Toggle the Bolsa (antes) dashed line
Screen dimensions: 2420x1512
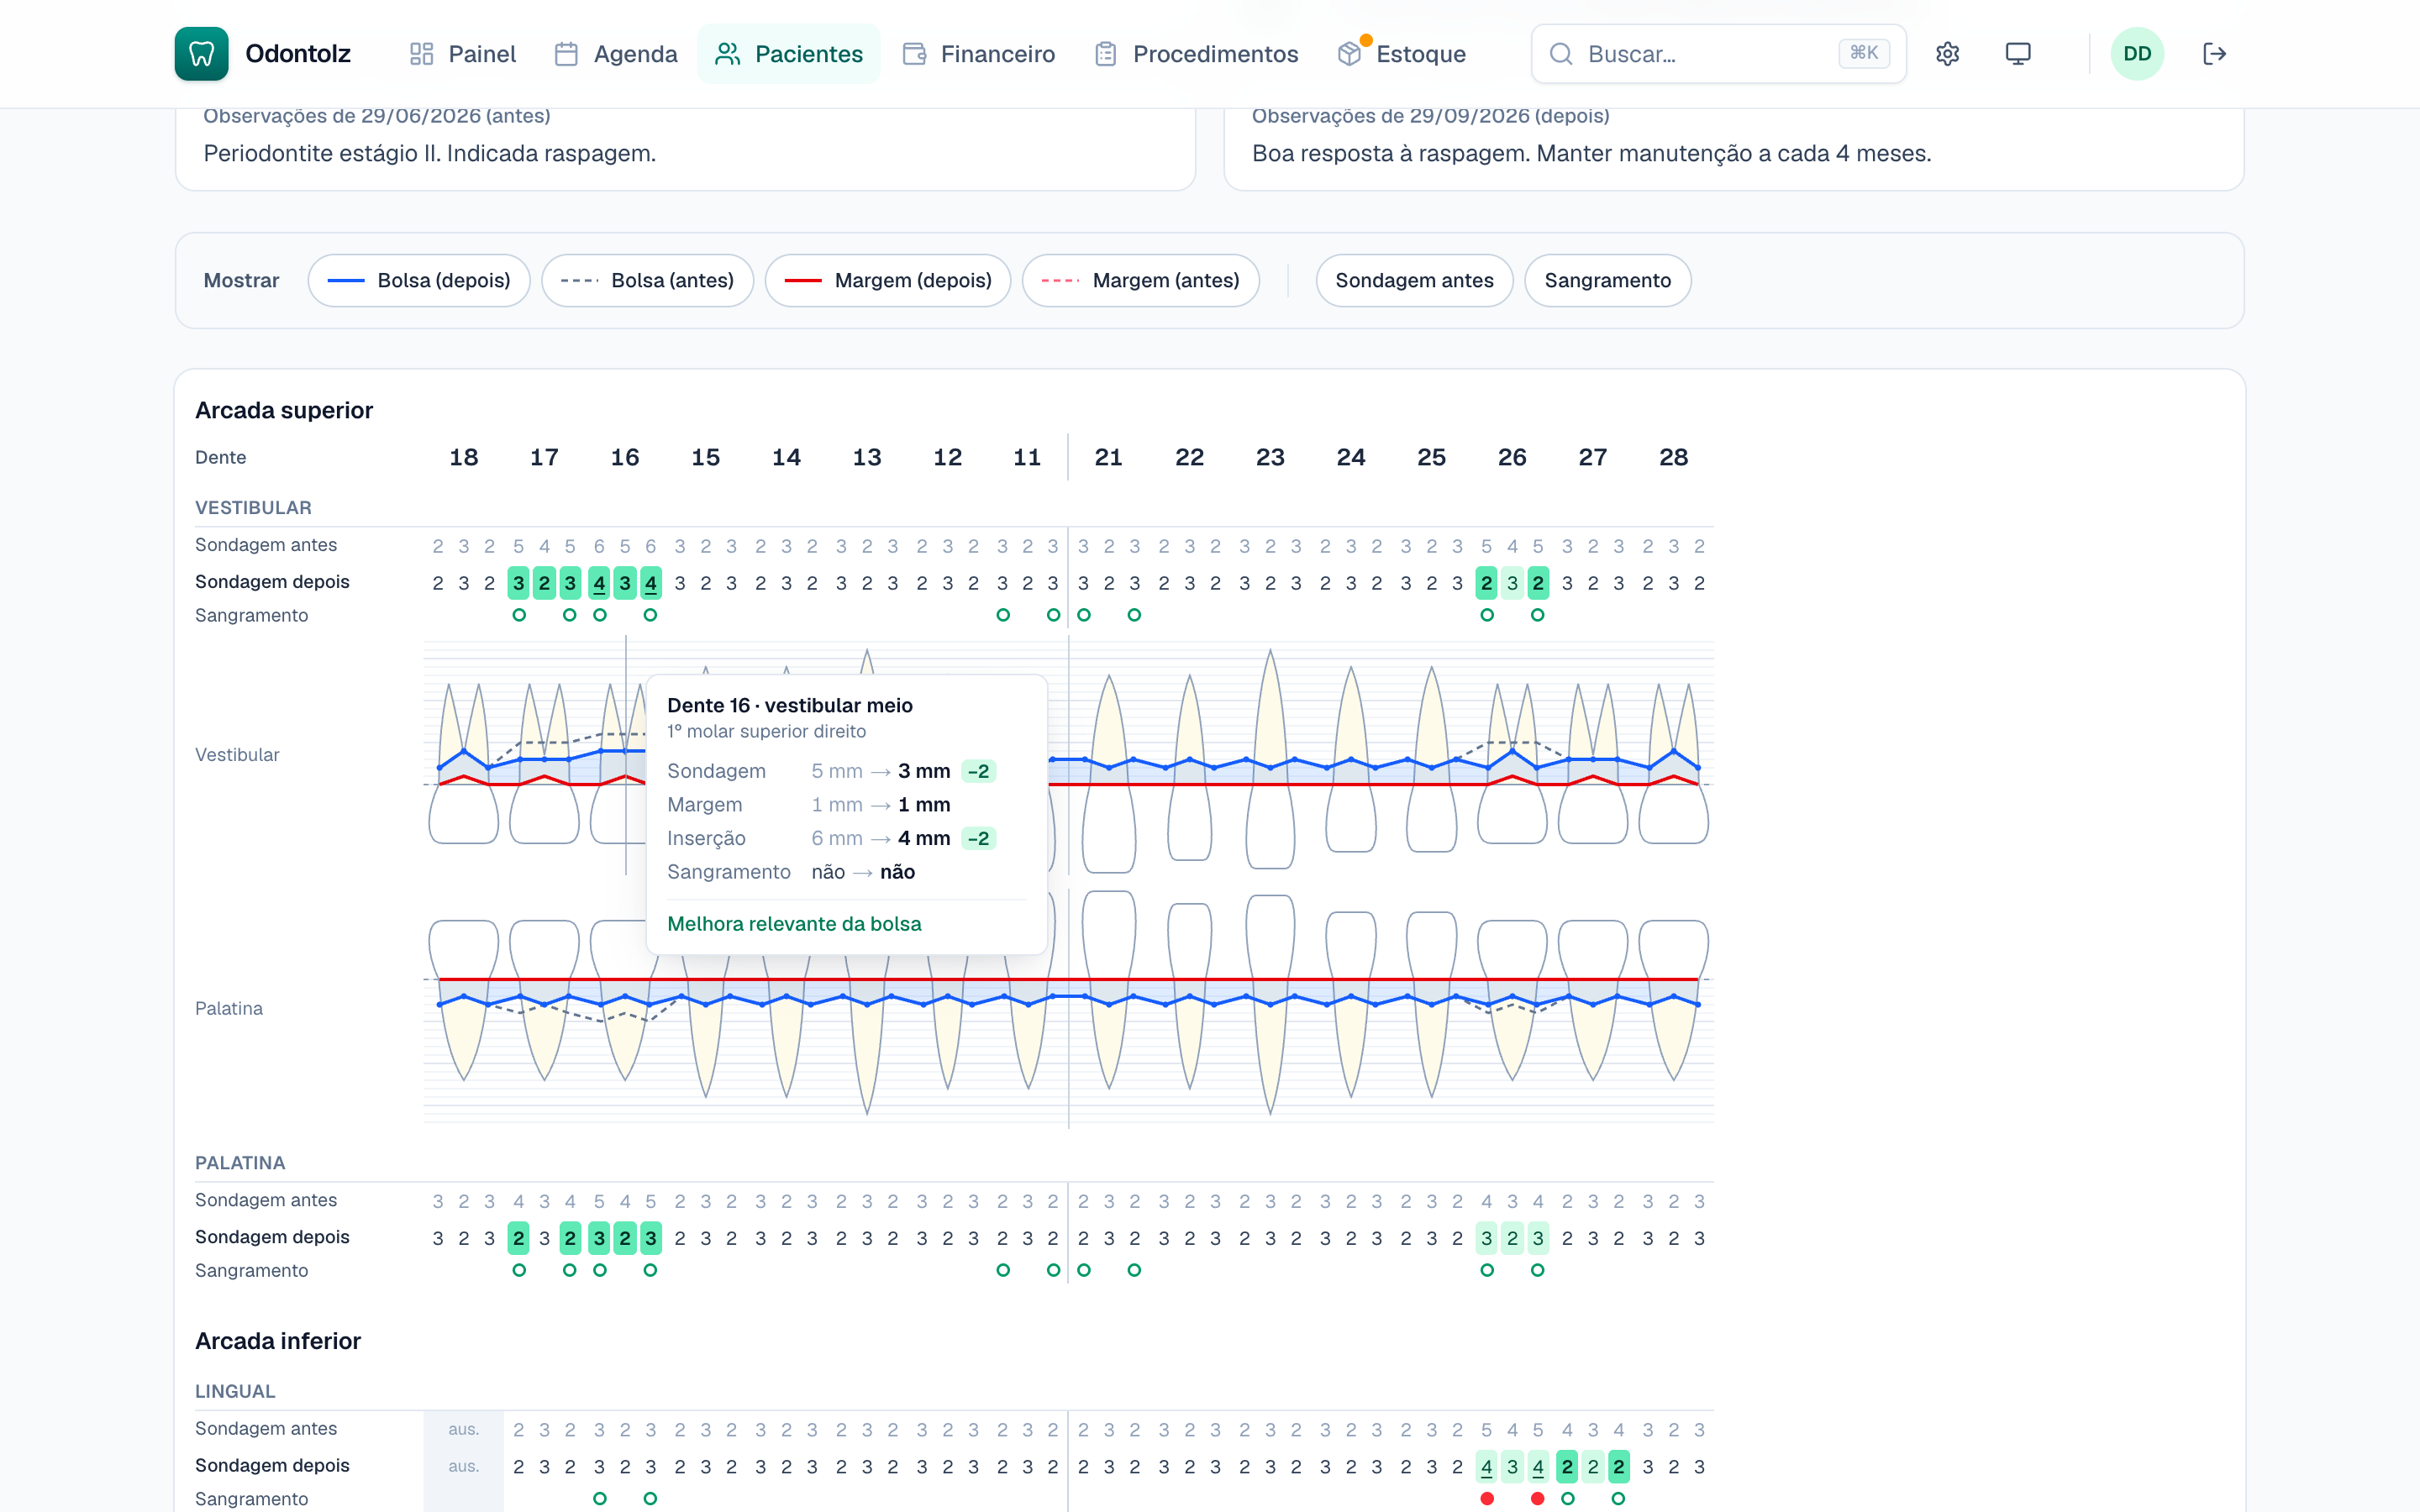647,280
